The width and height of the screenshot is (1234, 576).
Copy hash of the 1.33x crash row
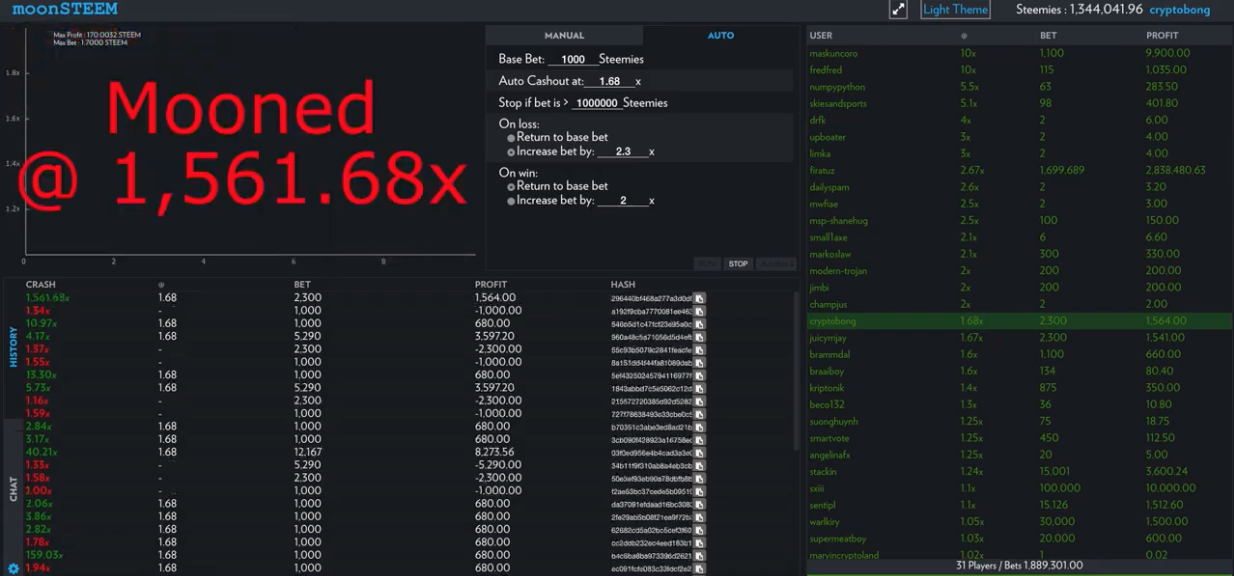(x=700, y=465)
